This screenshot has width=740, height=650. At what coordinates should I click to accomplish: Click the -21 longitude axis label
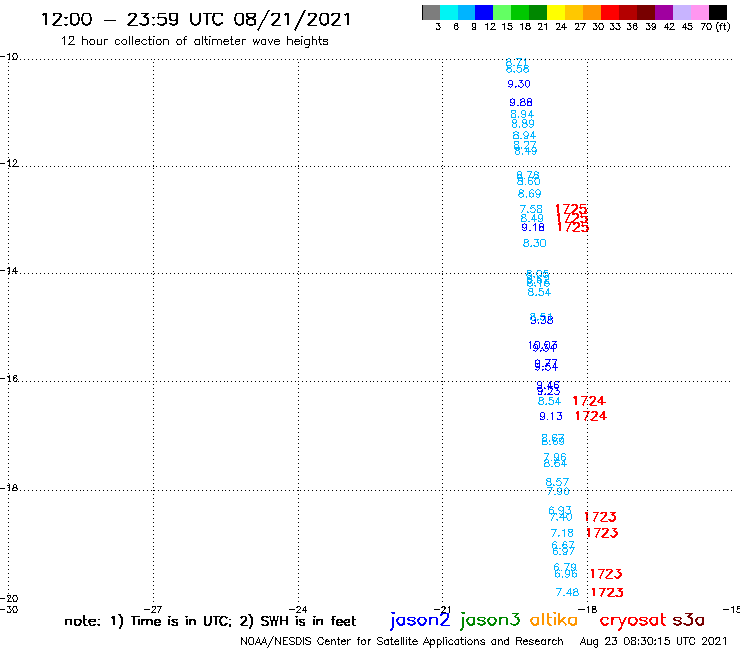[x=442, y=609]
